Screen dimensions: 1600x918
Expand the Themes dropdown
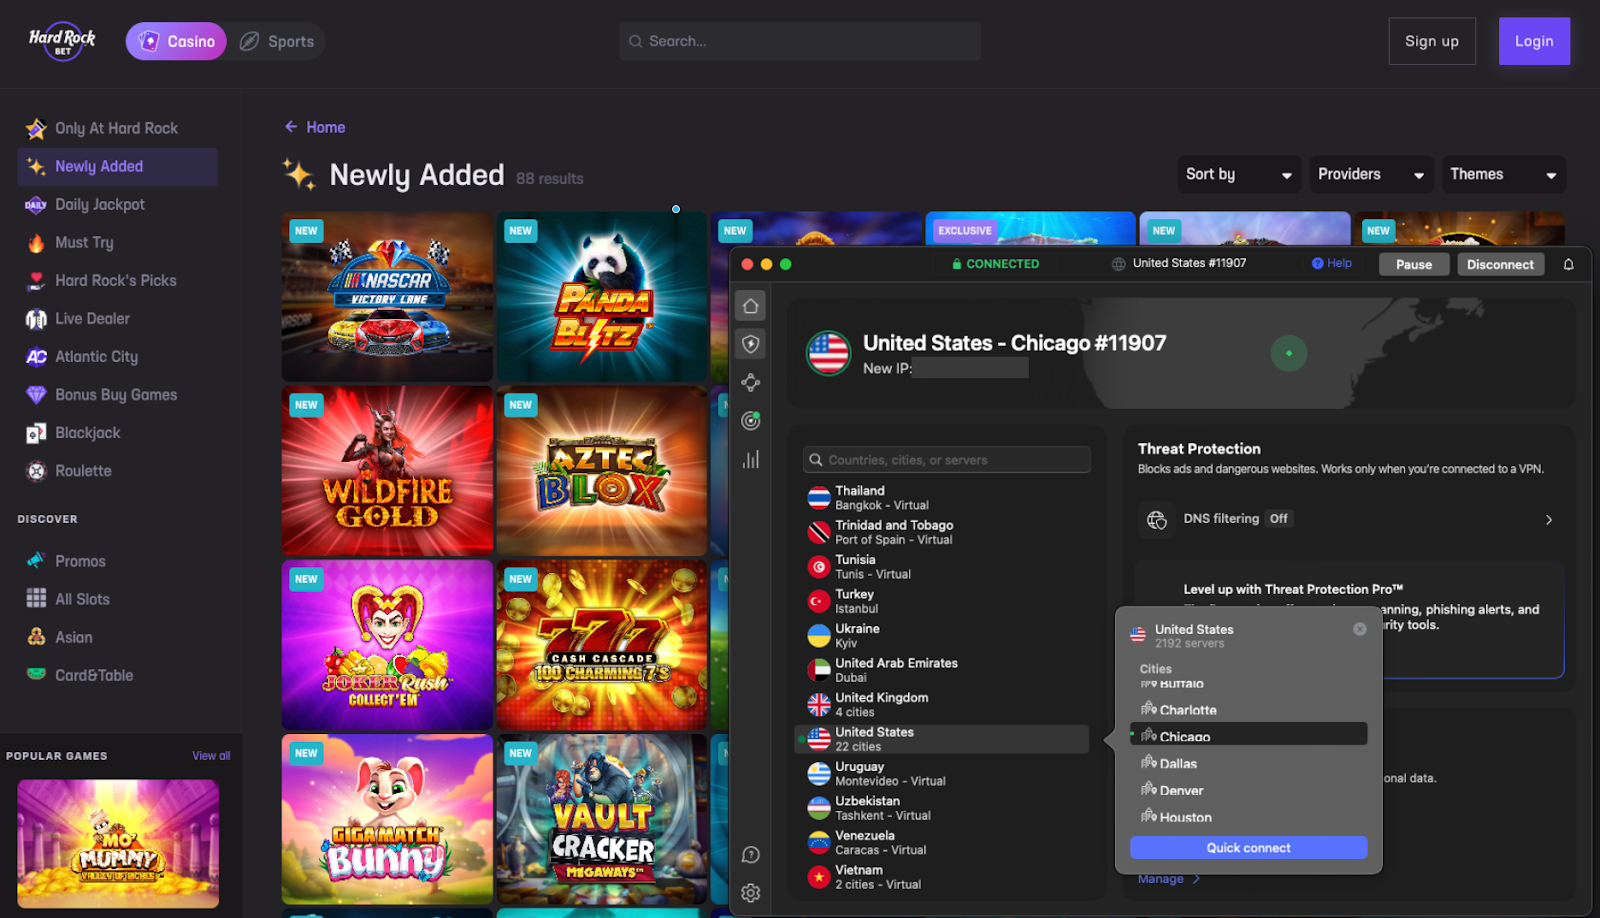point(1503,174)
